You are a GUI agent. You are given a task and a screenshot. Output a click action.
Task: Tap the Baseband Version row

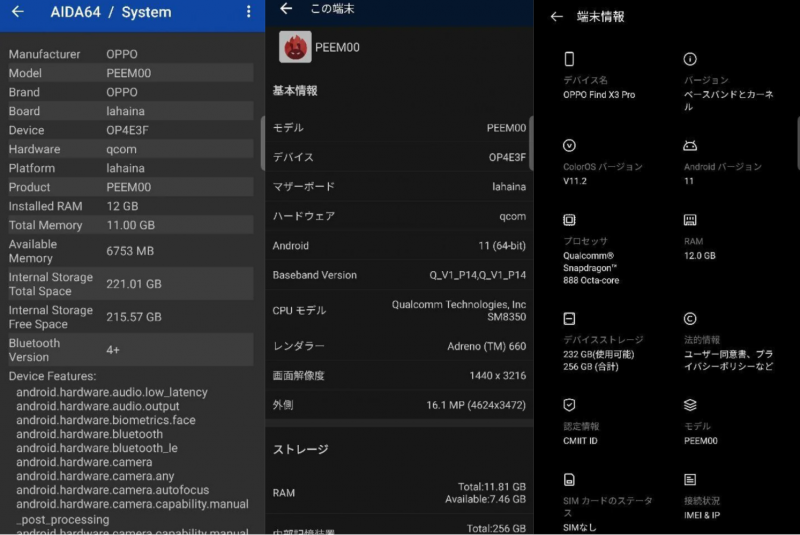pos(399,275)
